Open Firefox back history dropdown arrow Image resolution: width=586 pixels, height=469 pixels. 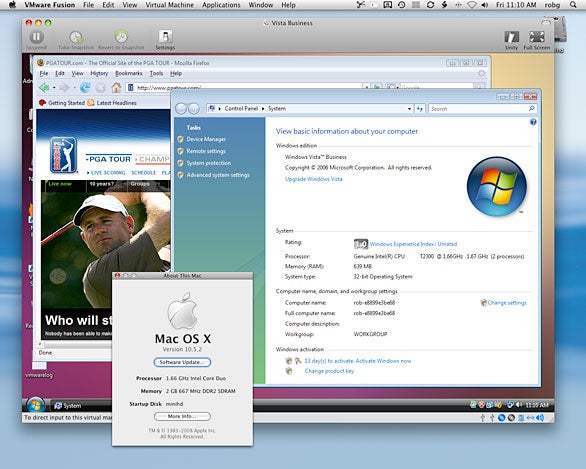(54, 87)
